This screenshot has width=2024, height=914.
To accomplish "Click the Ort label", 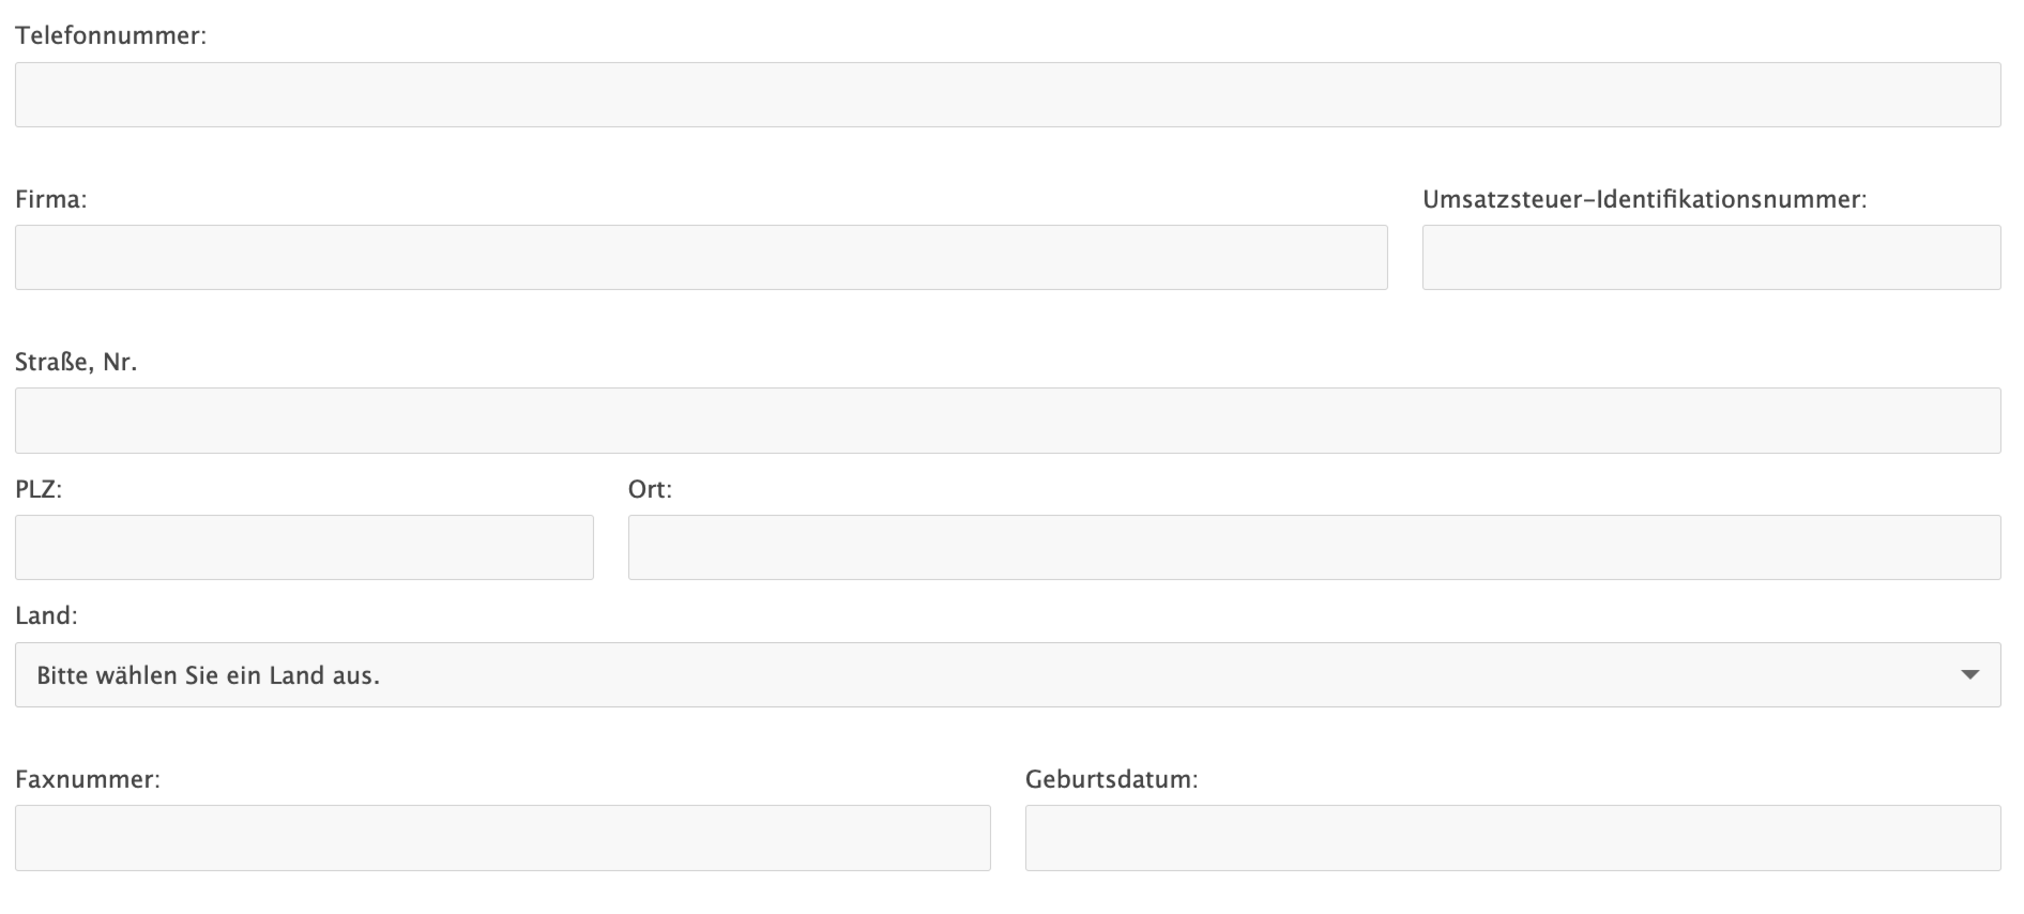I will (649, 489).
